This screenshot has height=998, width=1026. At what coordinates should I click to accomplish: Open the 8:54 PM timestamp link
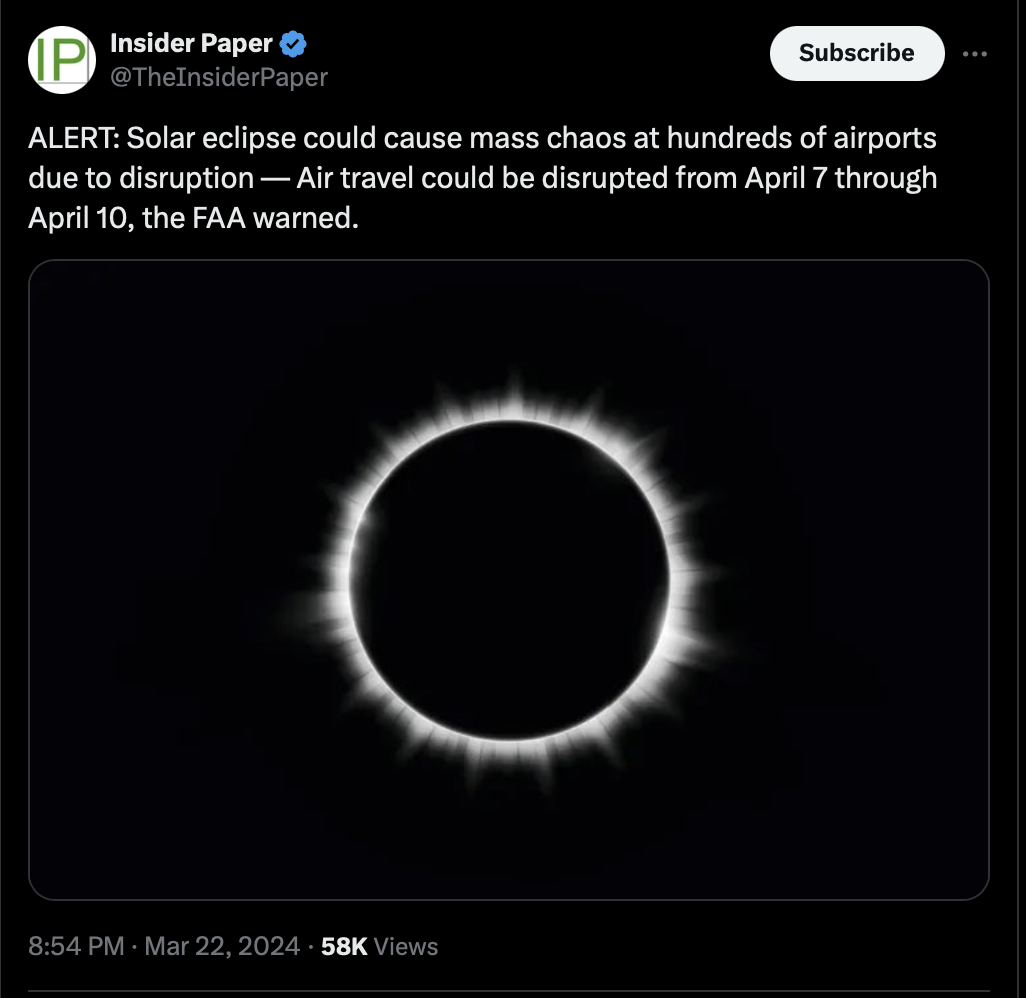coord(76,946)
